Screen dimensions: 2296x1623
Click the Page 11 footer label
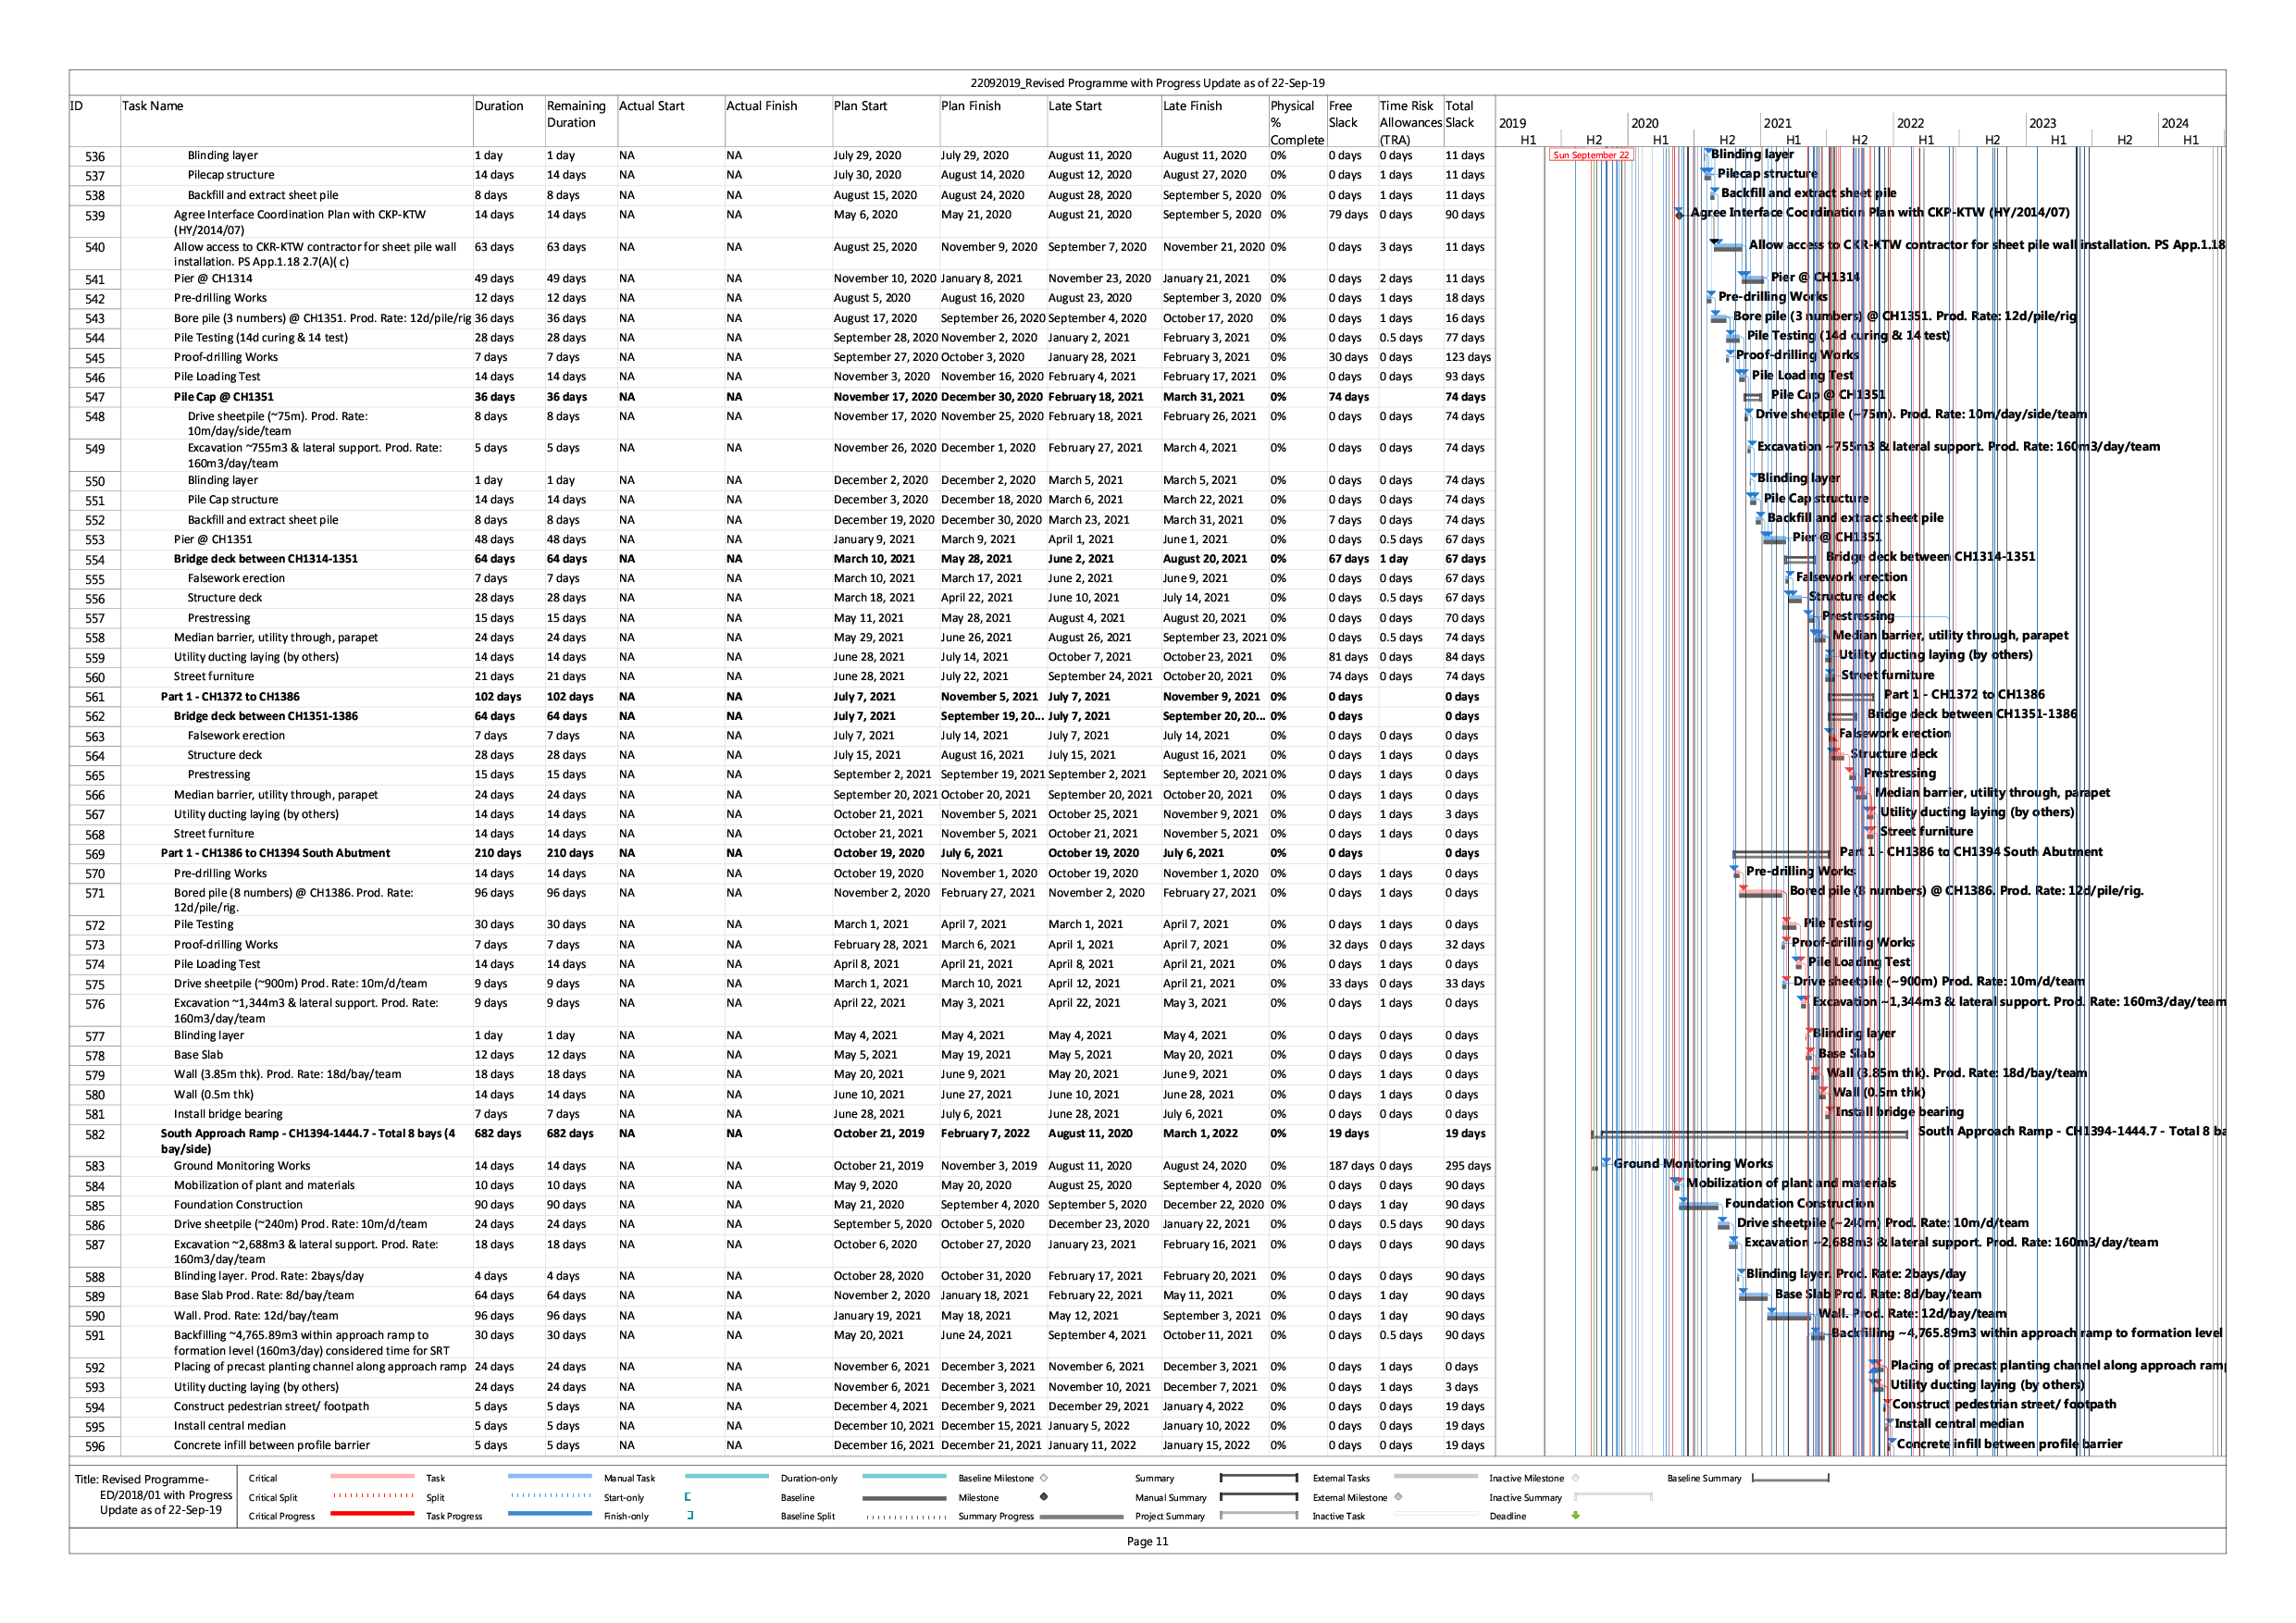[1147, 1541]
